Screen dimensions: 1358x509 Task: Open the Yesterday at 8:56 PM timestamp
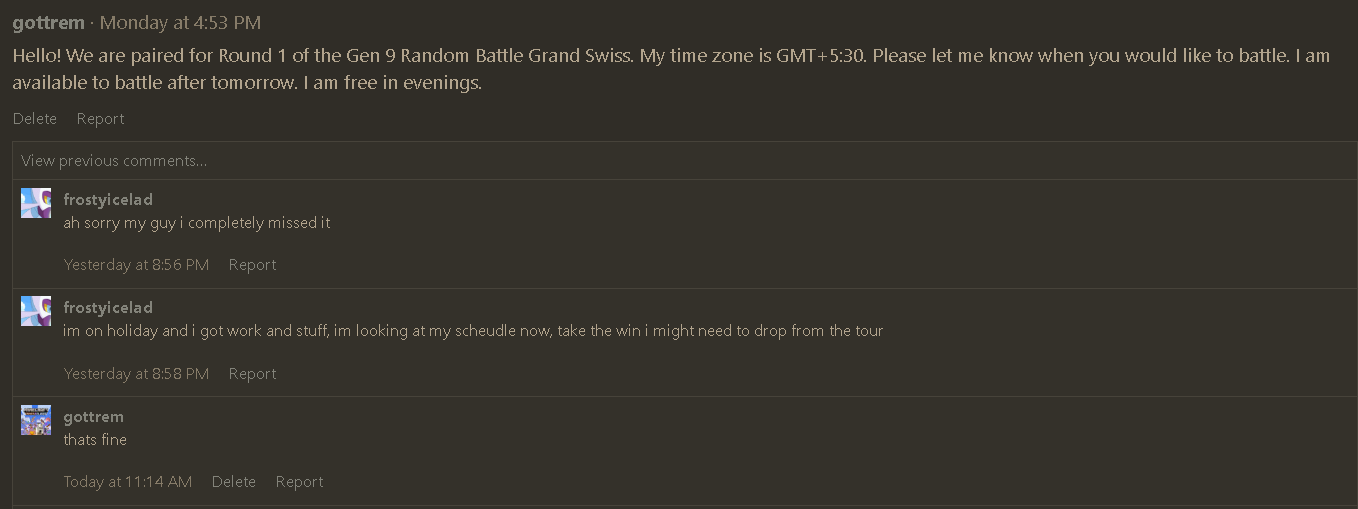coord(136,265)
